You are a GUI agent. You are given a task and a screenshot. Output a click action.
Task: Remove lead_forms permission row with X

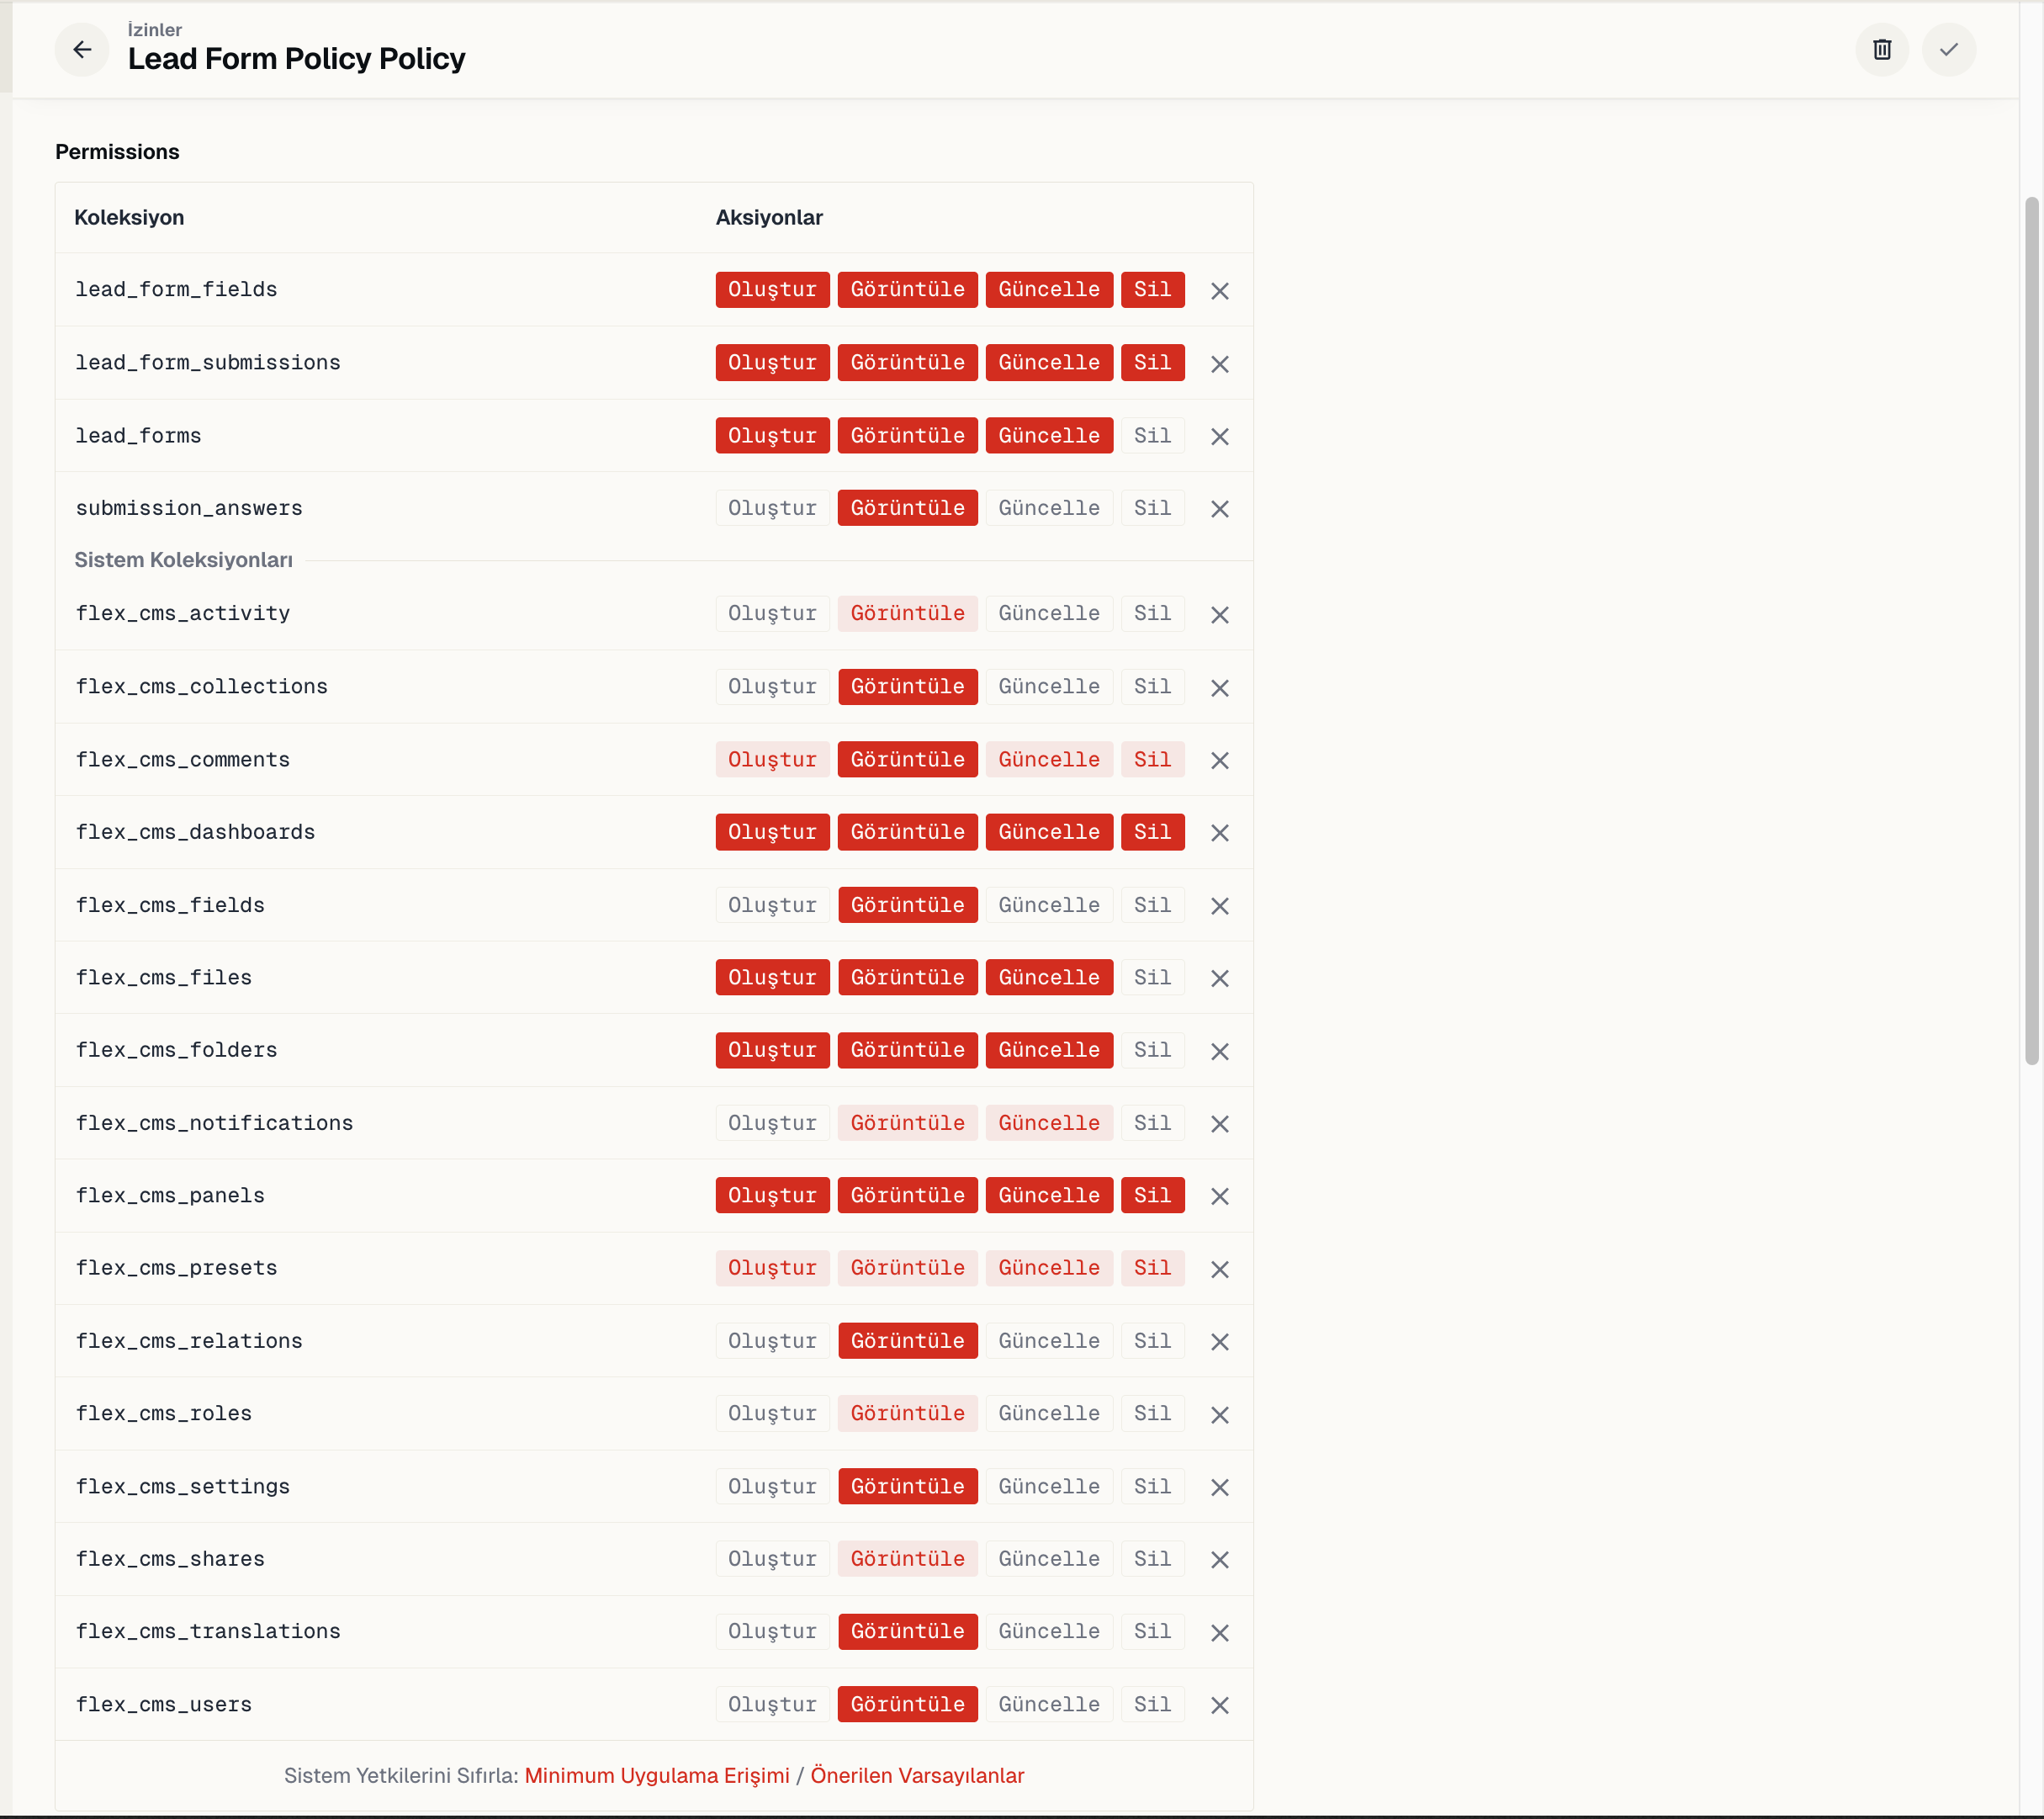1219,437
